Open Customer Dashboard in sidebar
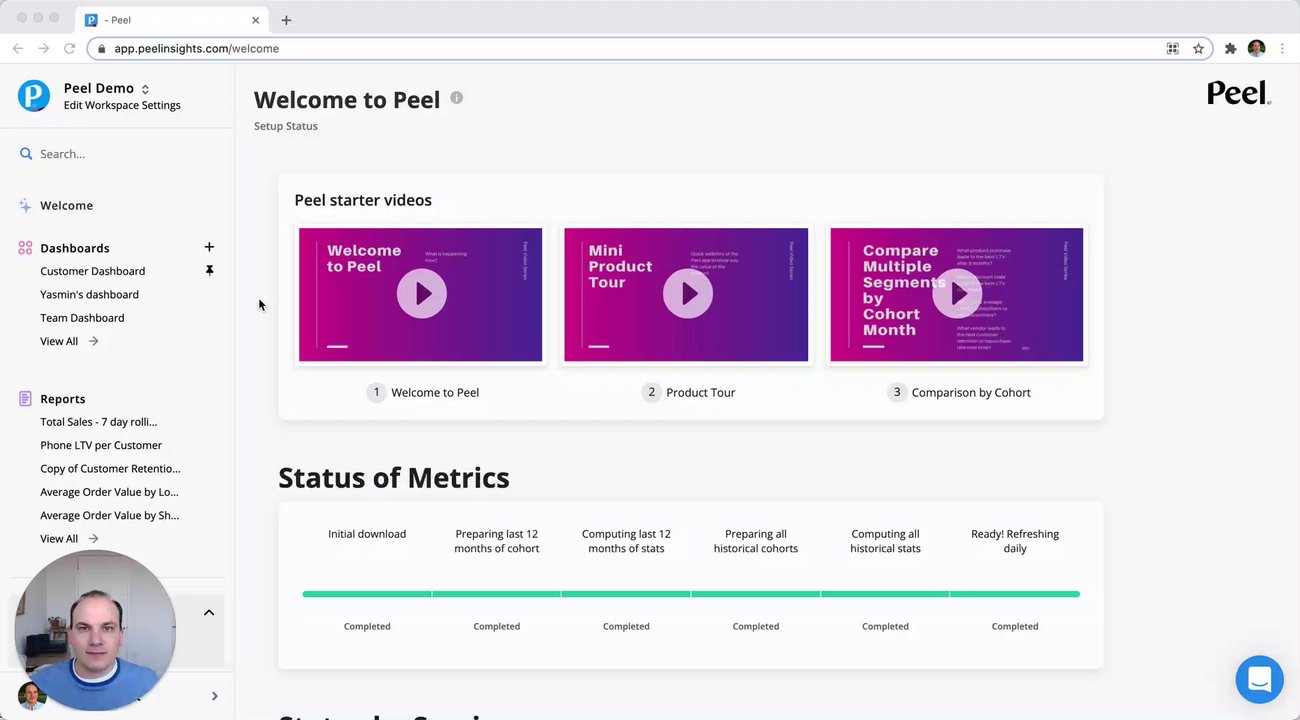Image resolution: width=1300 pixels, height=720 pixels. click(x=93, y=271)
